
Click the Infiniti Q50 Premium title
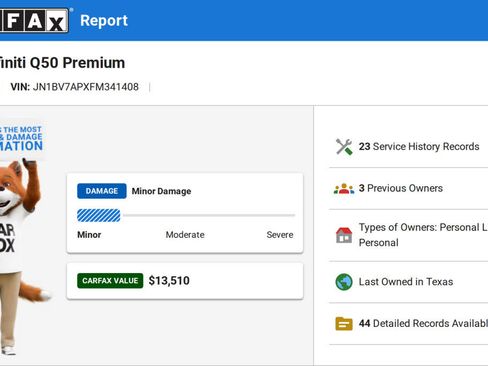[62, 63]
